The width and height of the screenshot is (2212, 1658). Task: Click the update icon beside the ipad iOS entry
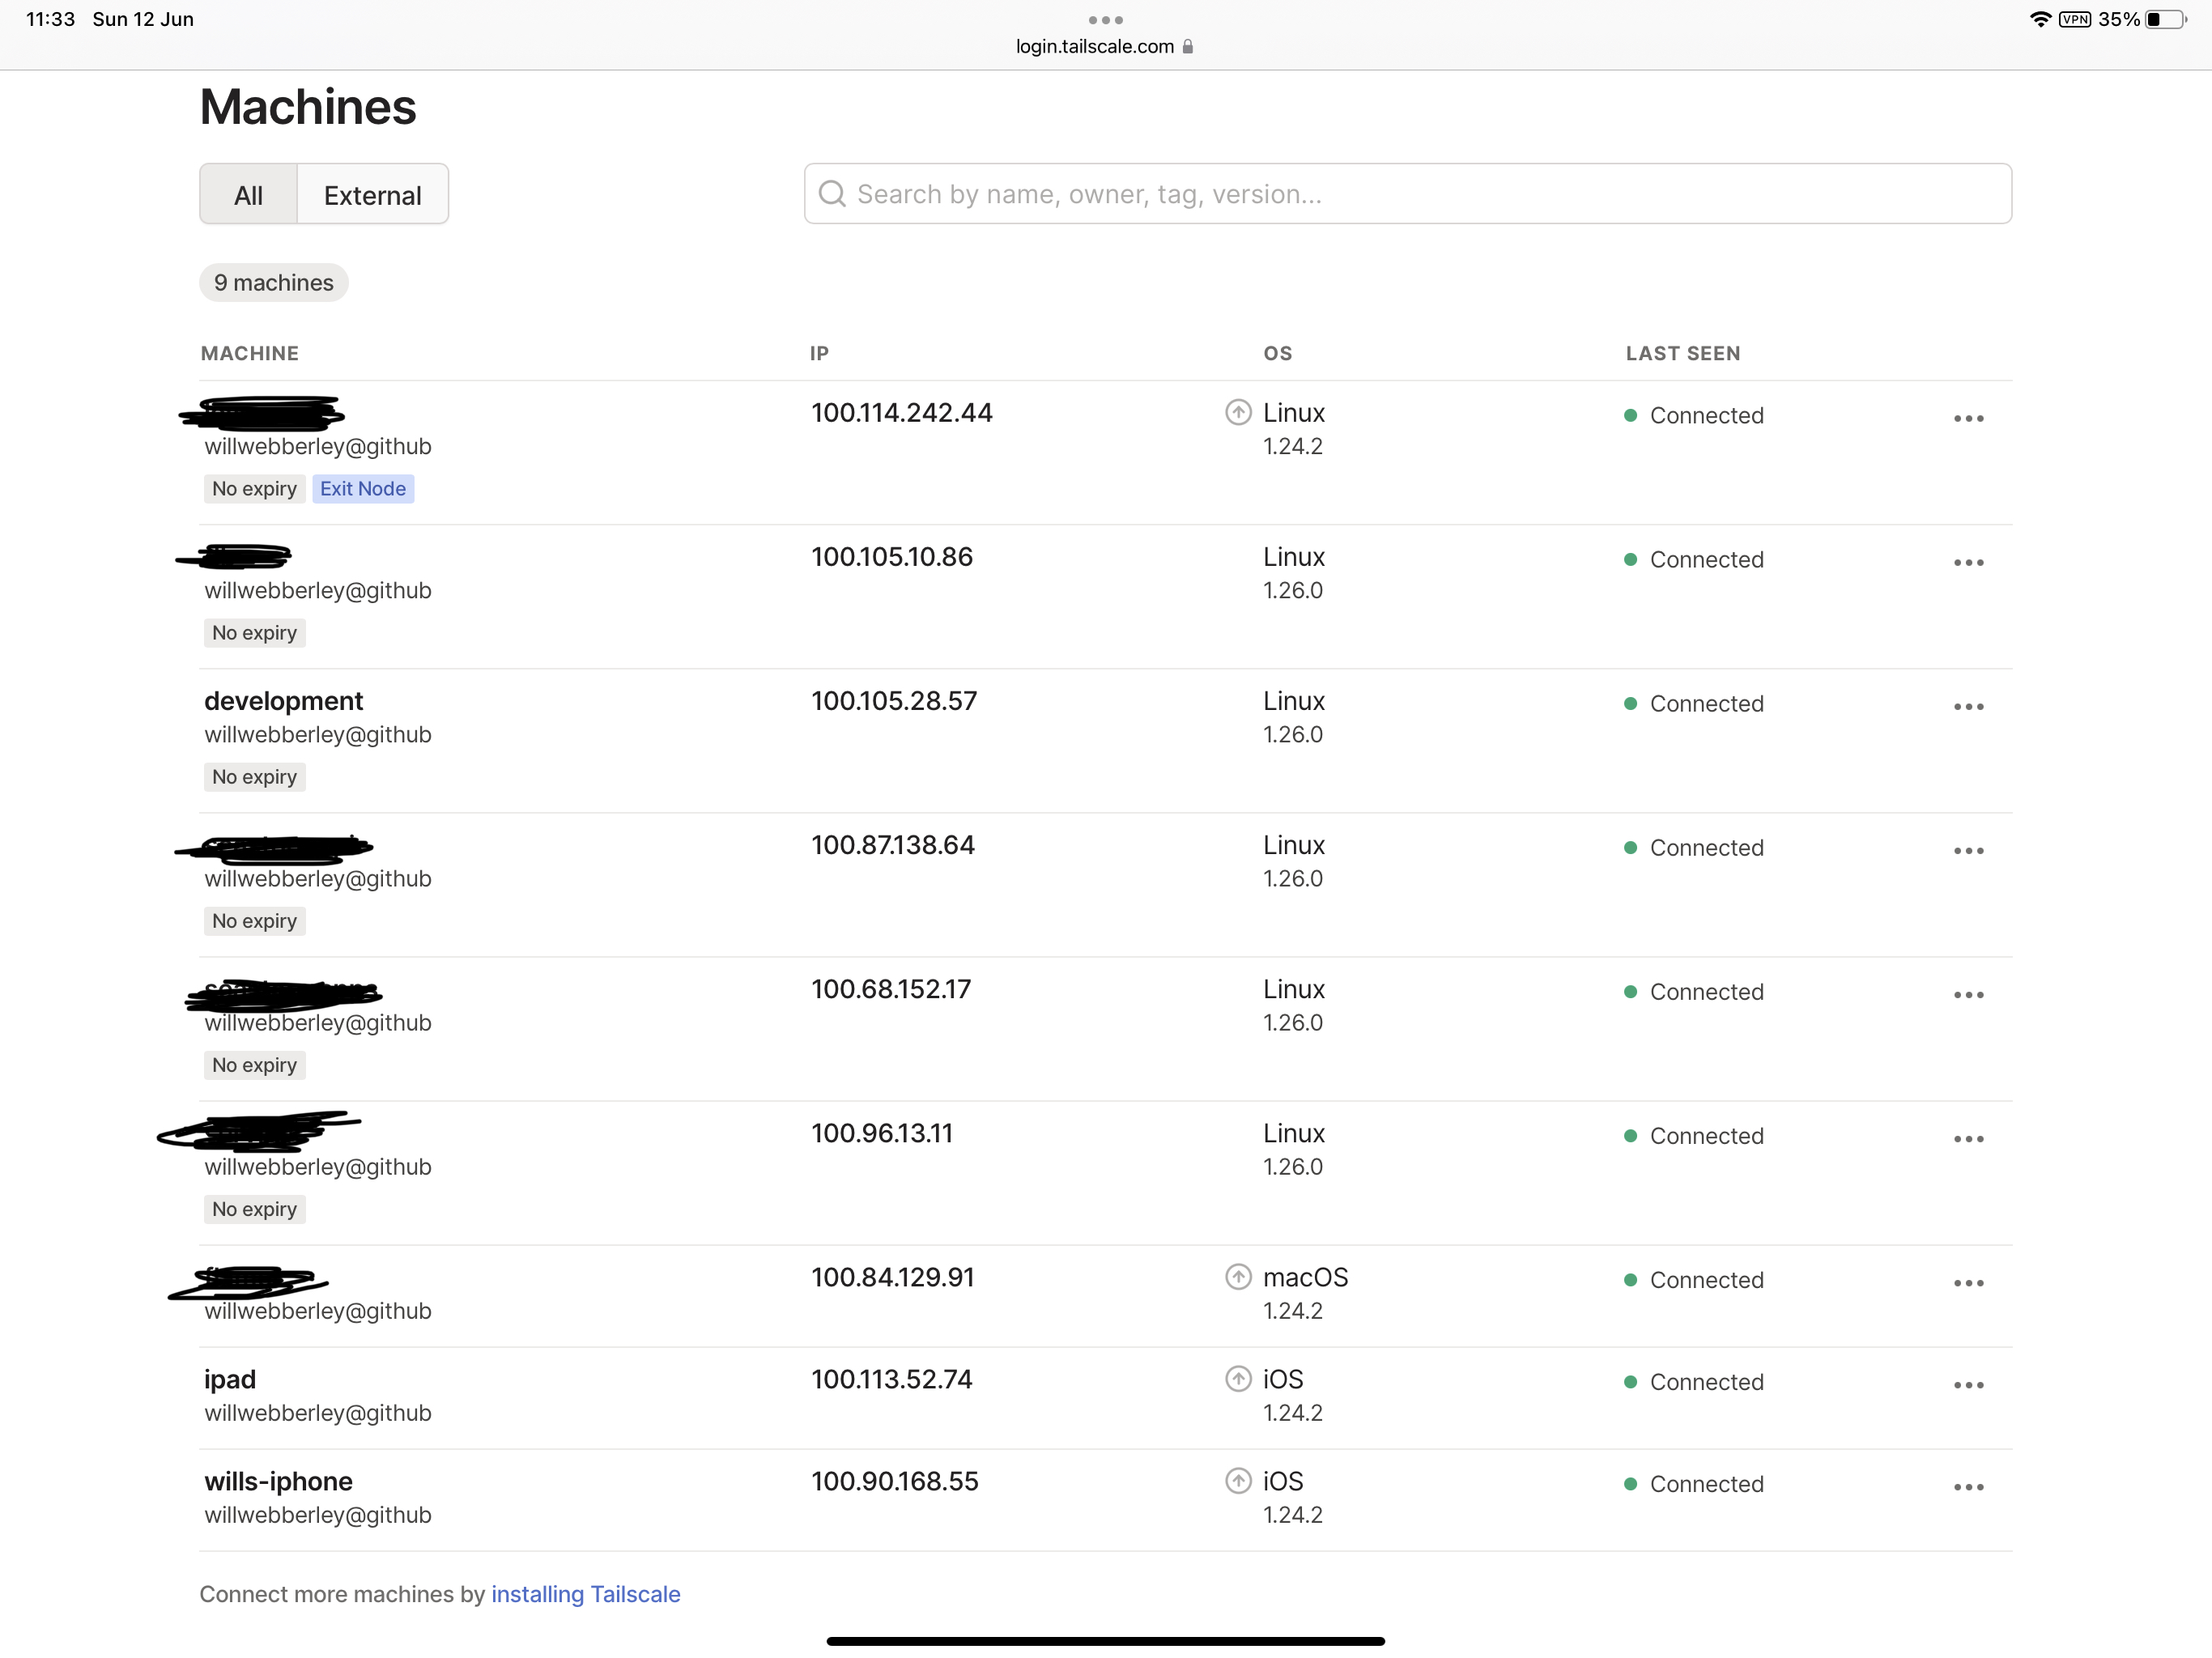(1237, 1378)
